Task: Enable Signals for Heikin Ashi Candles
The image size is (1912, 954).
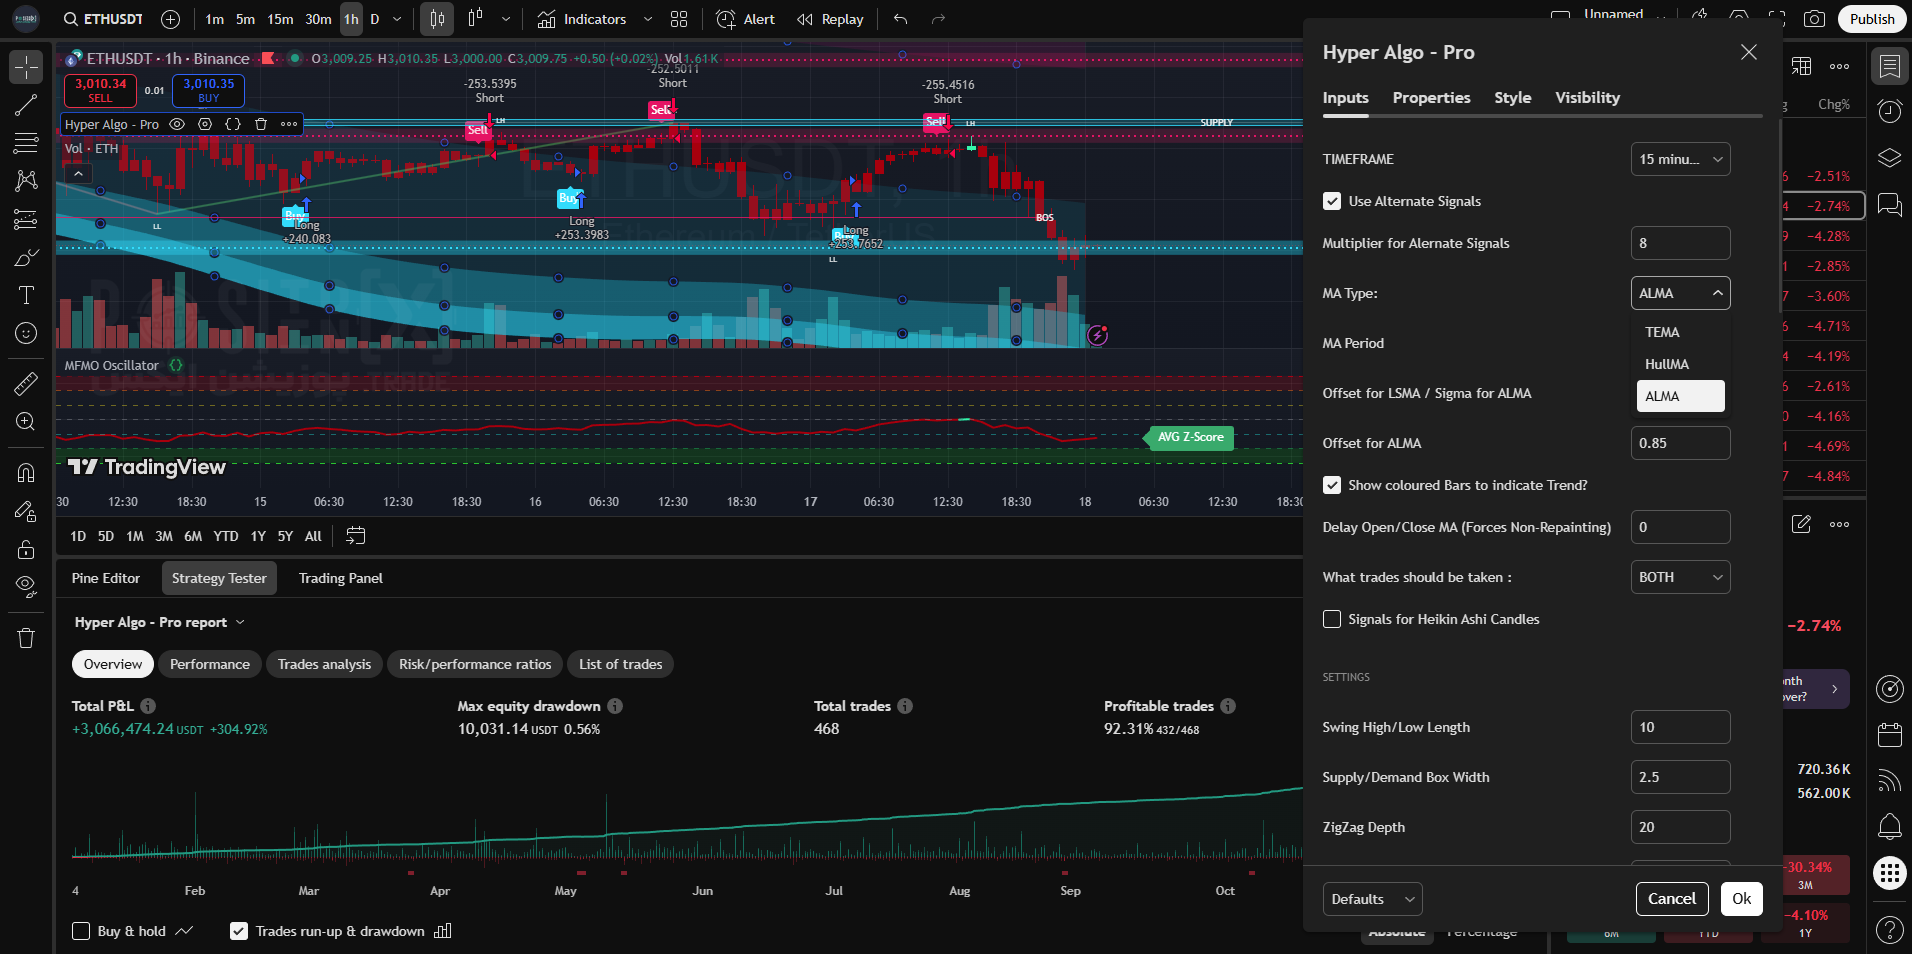Action: [x=1332, y=619]
